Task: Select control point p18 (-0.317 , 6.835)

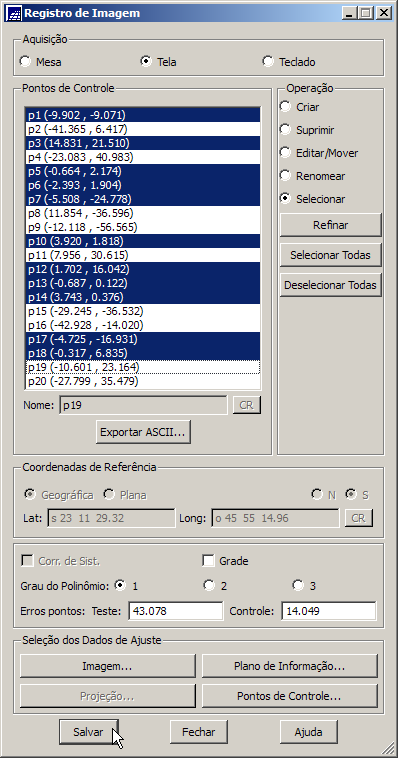Action: tap(143, 353)
